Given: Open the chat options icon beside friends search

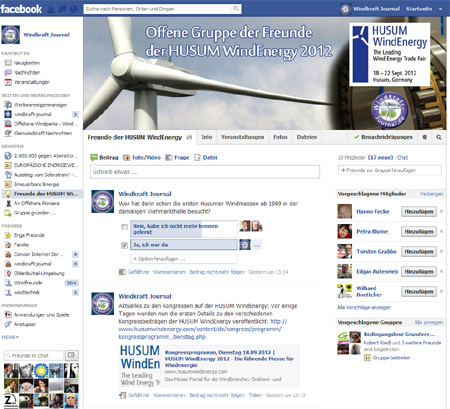Looking at the screenshot, I should coord(71,355).
